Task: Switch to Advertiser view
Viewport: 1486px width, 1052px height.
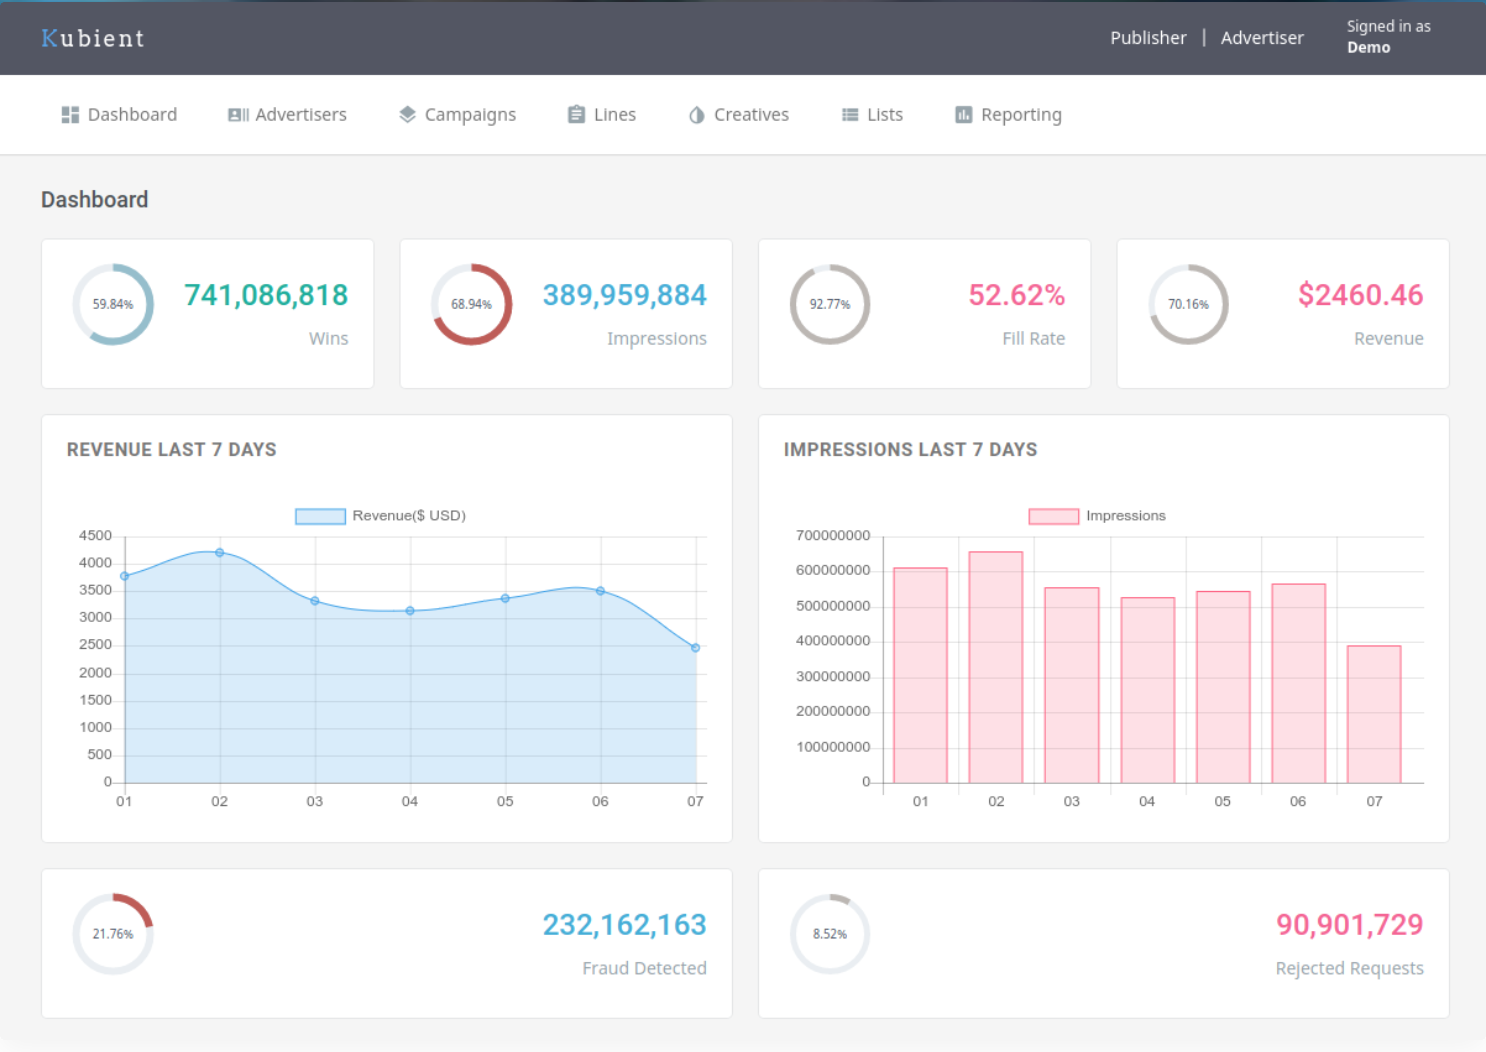Action: click(x=1262, y=38)
